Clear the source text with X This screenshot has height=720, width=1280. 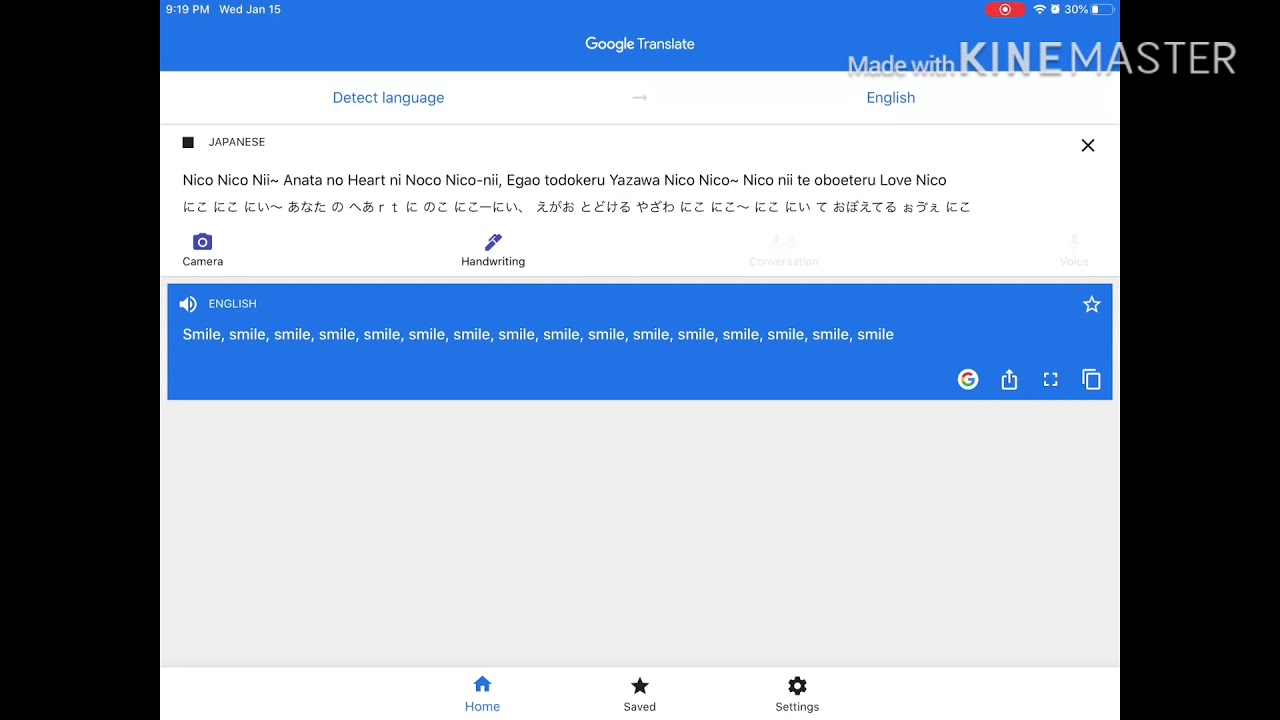click(x=1088, y=145)
